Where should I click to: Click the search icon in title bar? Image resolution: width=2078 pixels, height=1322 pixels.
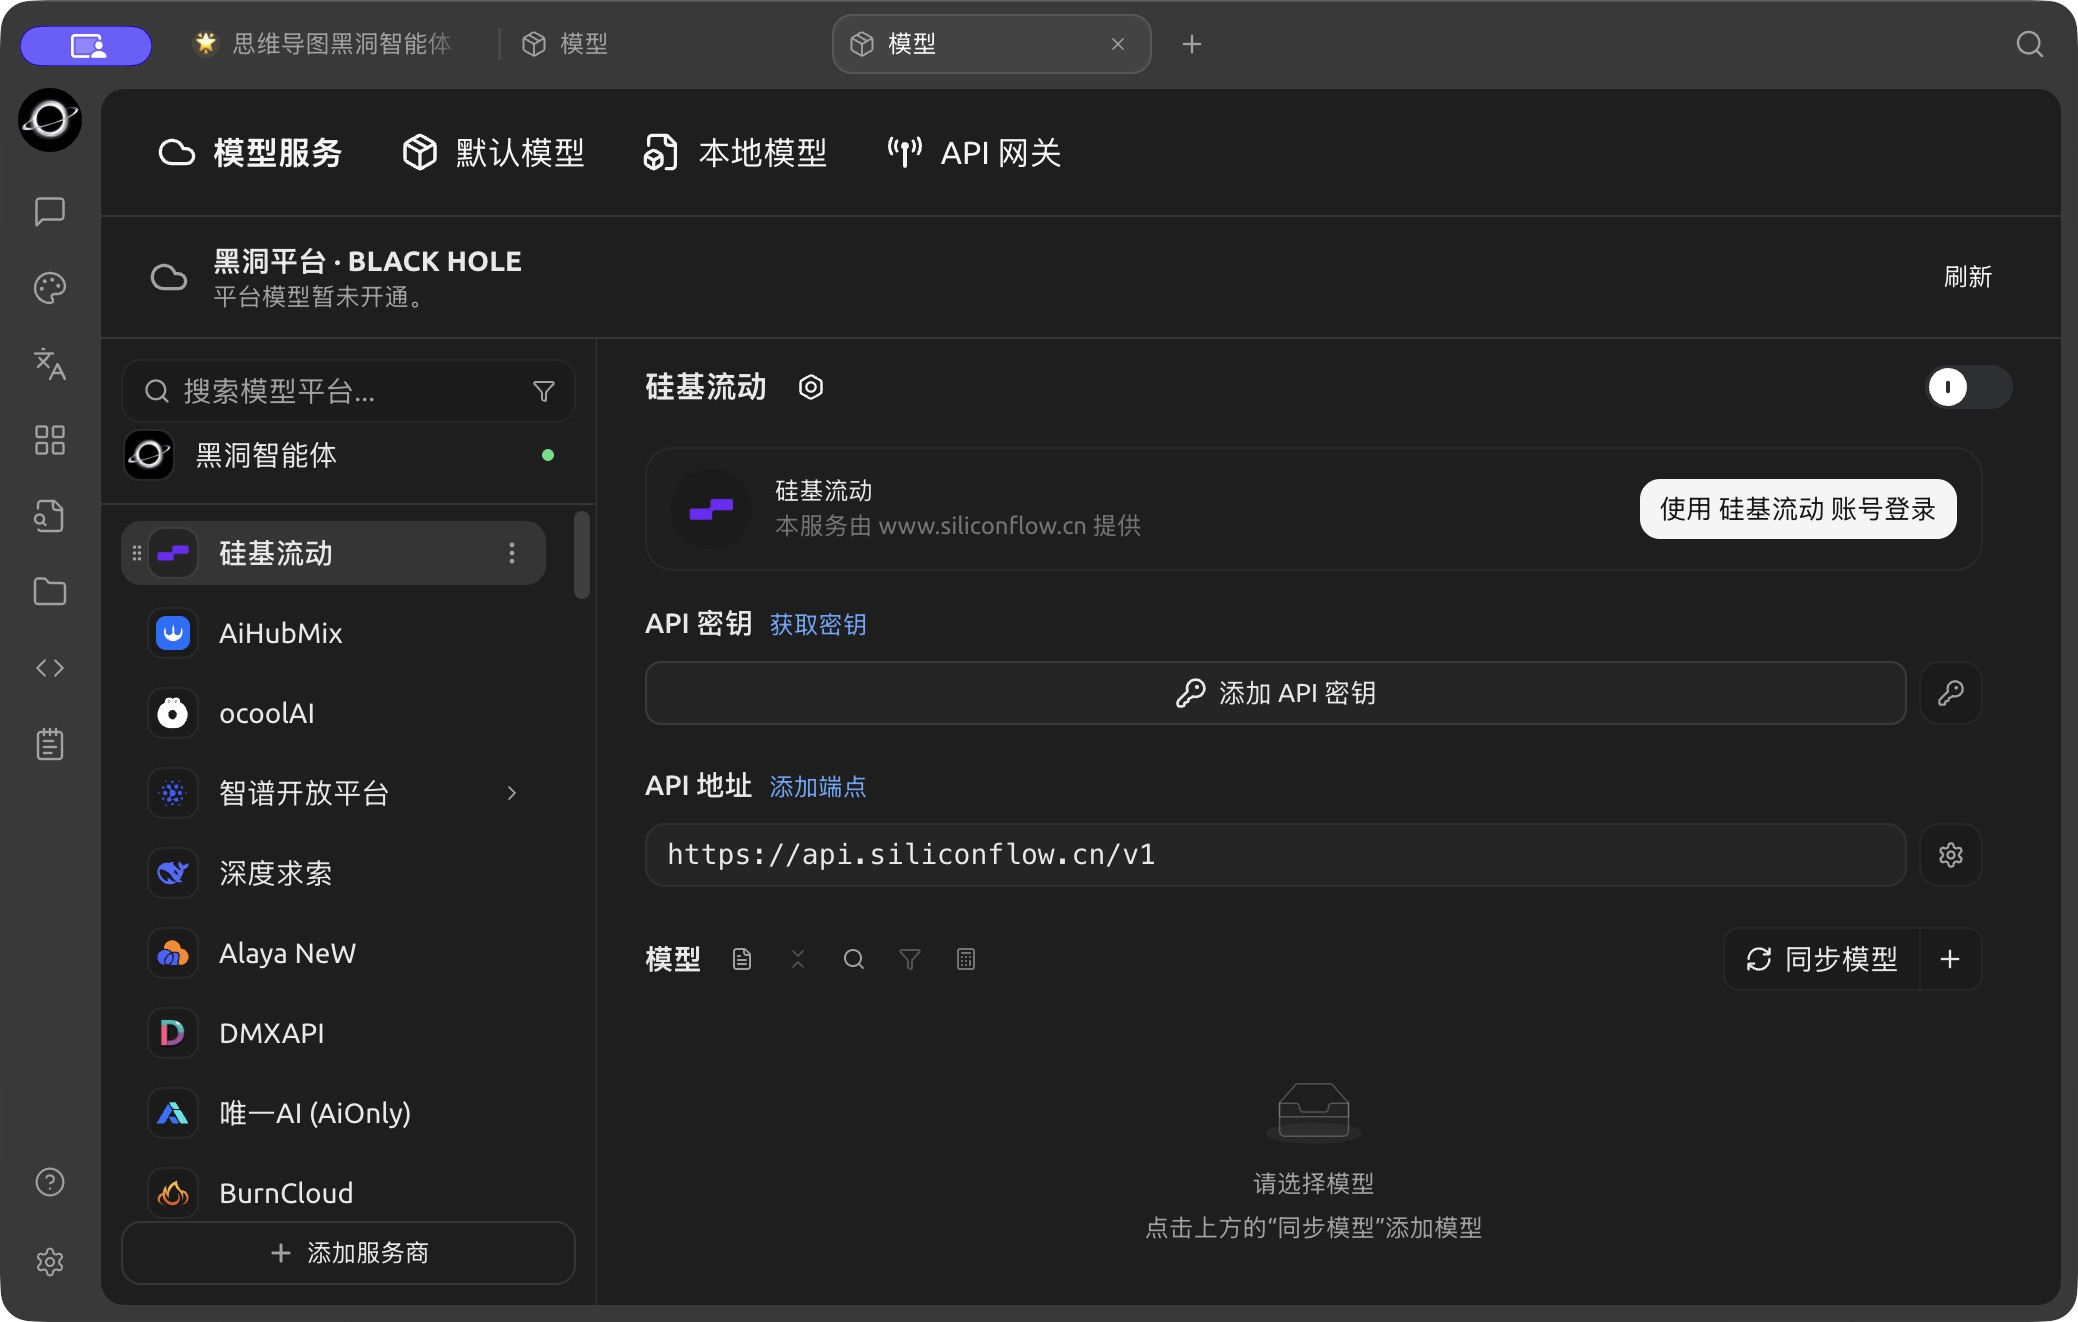point(2029,44)
